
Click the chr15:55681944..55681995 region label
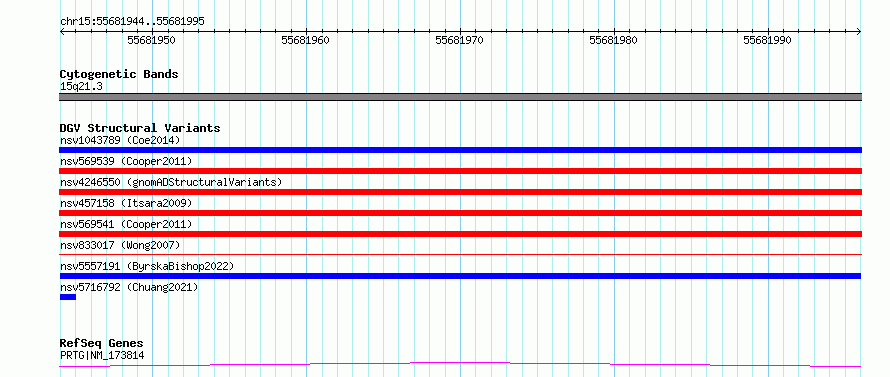pos(132,22)
